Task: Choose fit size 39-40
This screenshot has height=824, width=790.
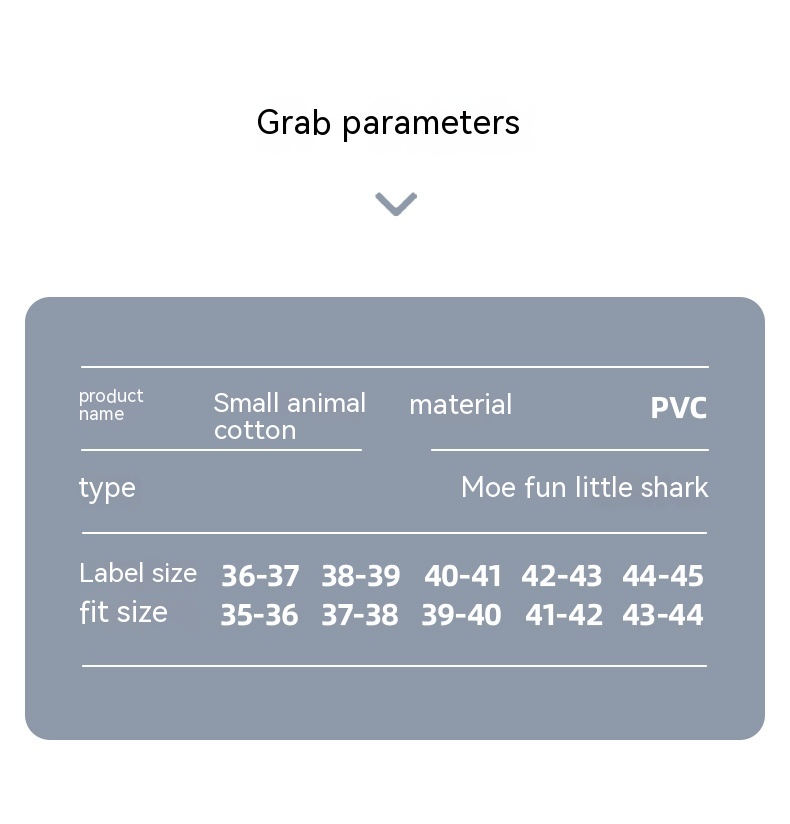Action: 461,615
